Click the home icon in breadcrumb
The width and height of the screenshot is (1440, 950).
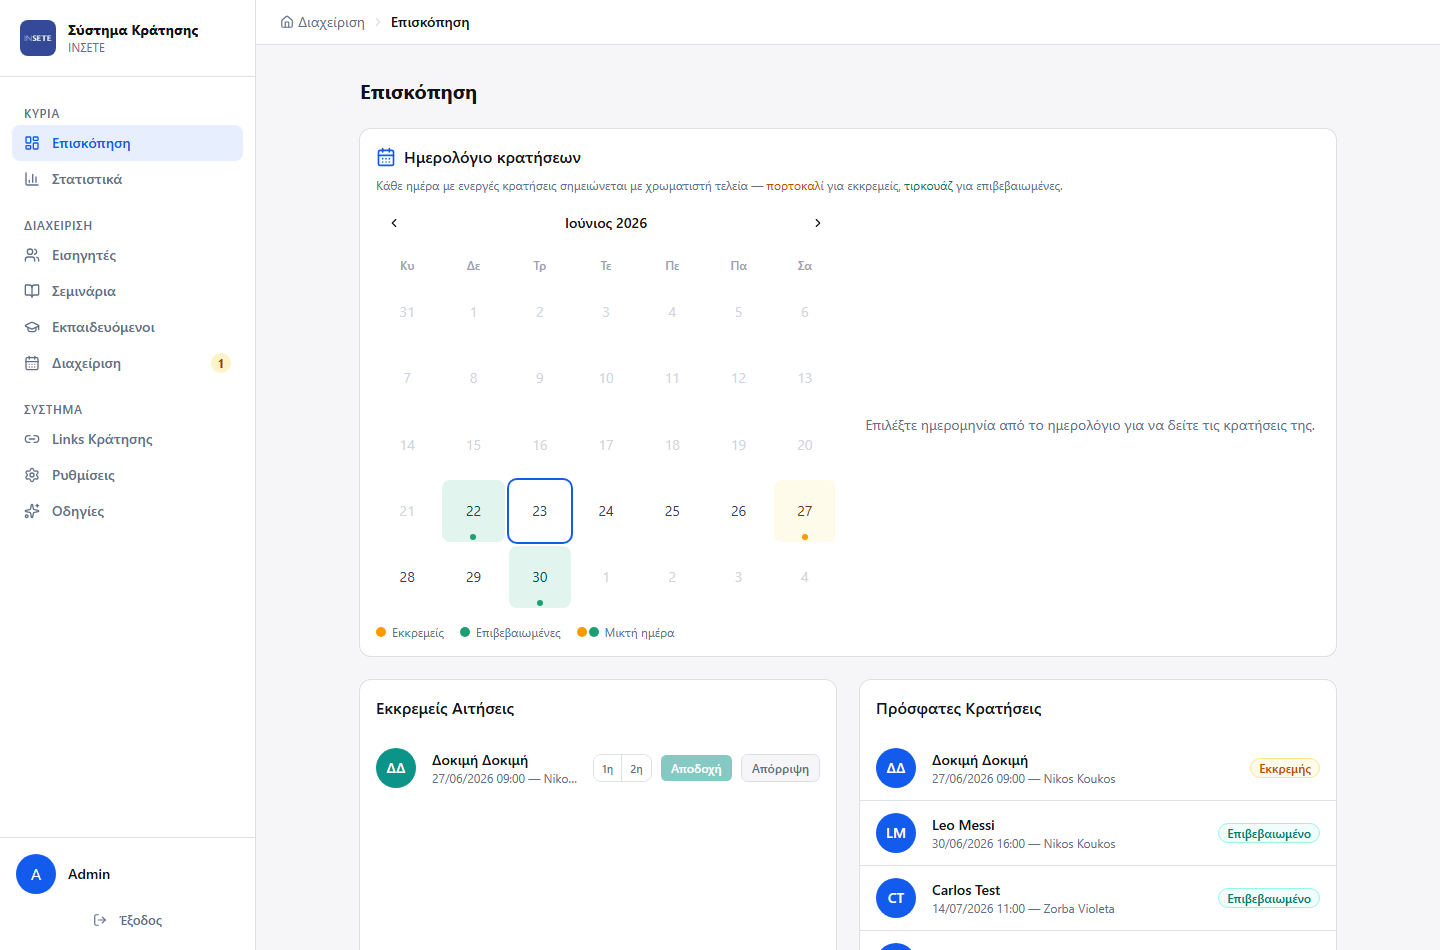tap(287, 22)
